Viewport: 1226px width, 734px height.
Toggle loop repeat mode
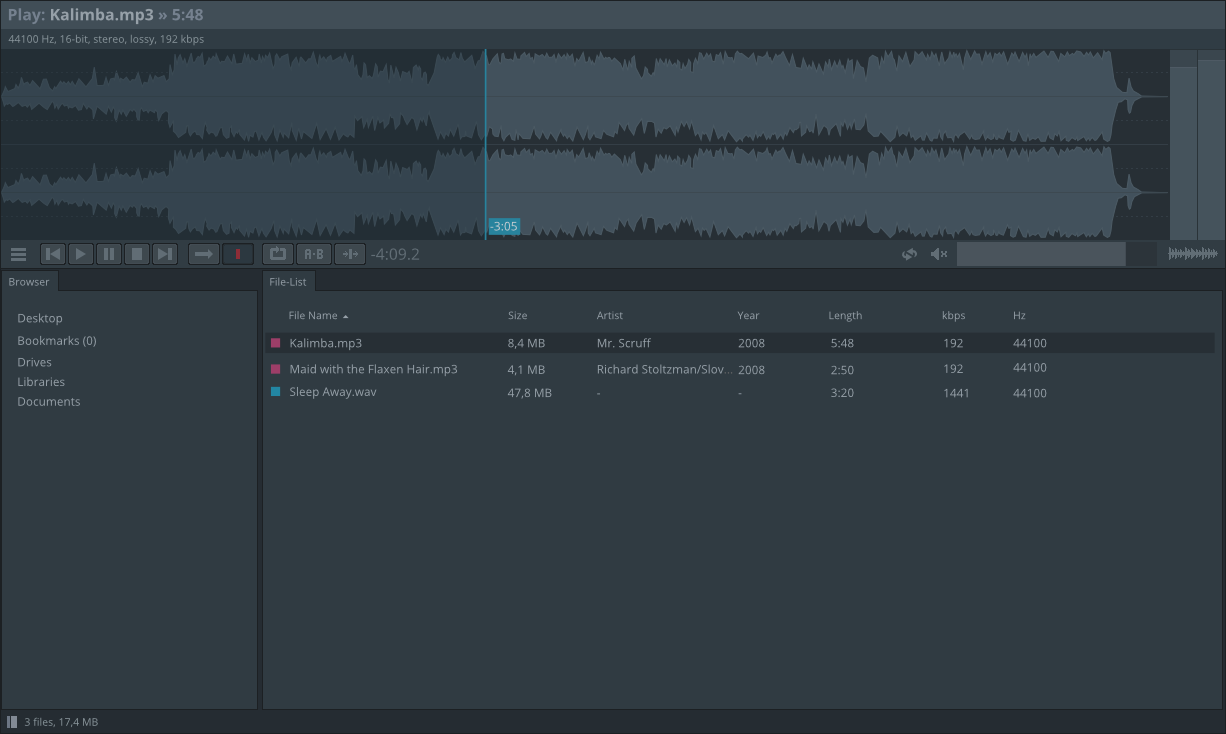(278, 254)
